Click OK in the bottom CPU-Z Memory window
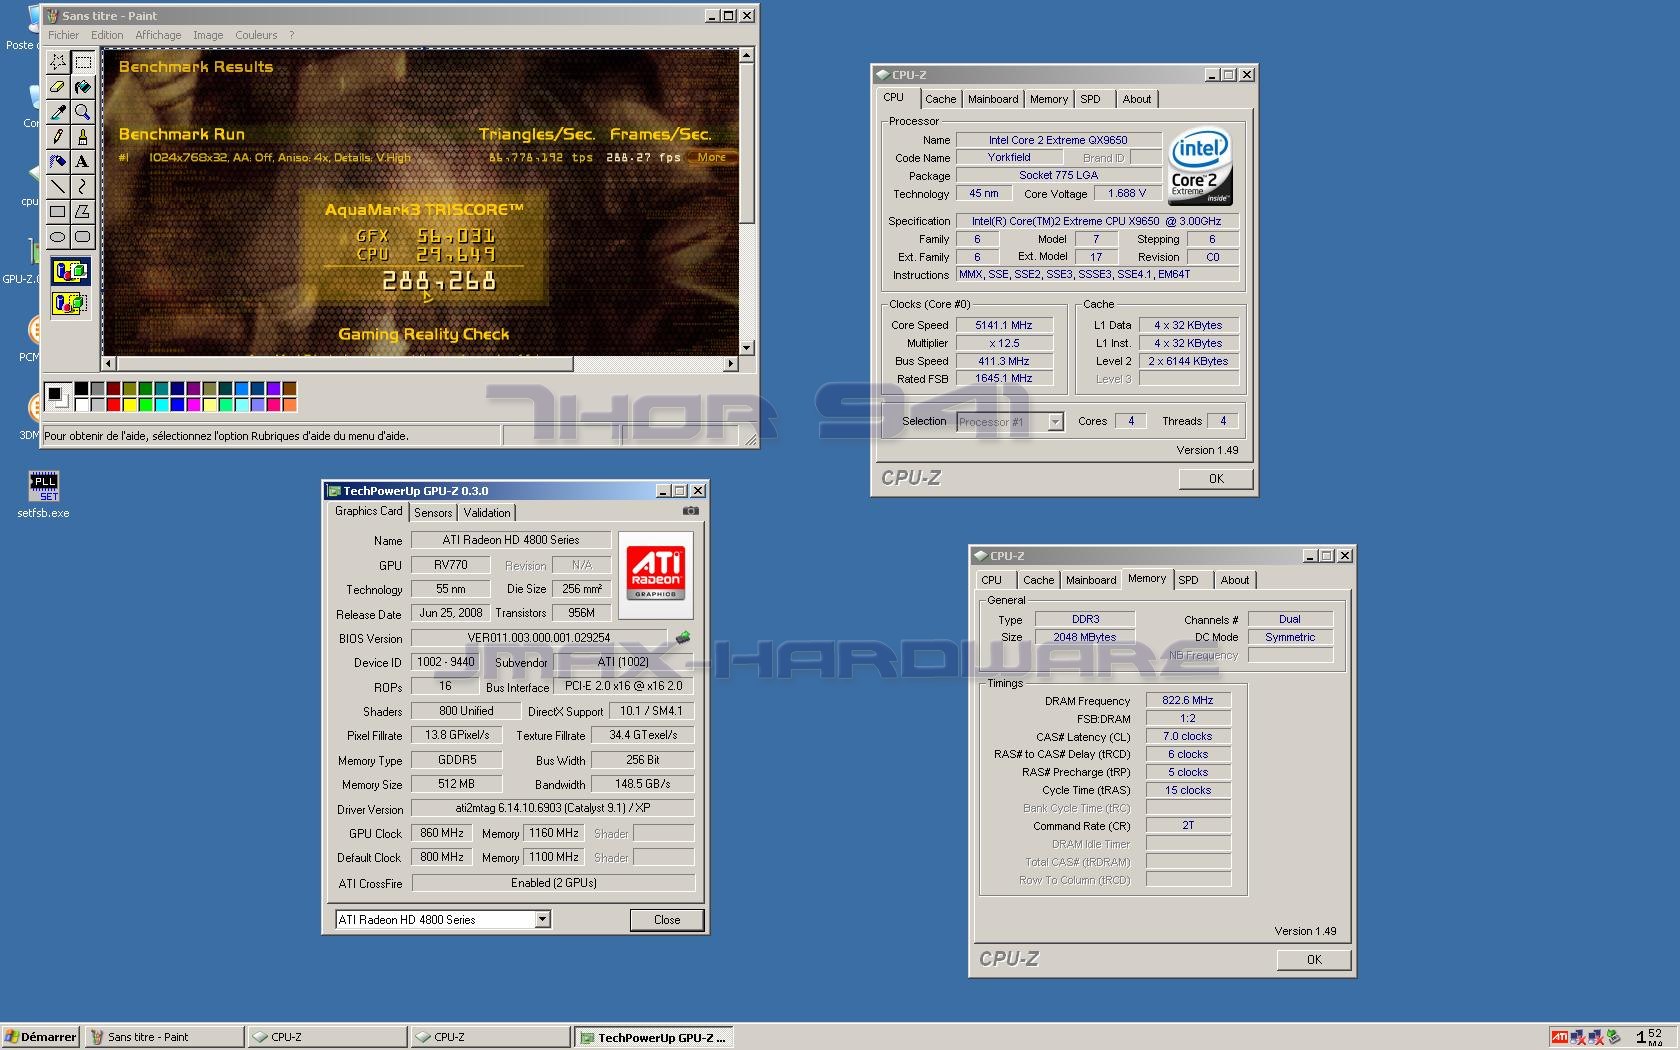1680x1050 pixels. [x=1314, y=960]
